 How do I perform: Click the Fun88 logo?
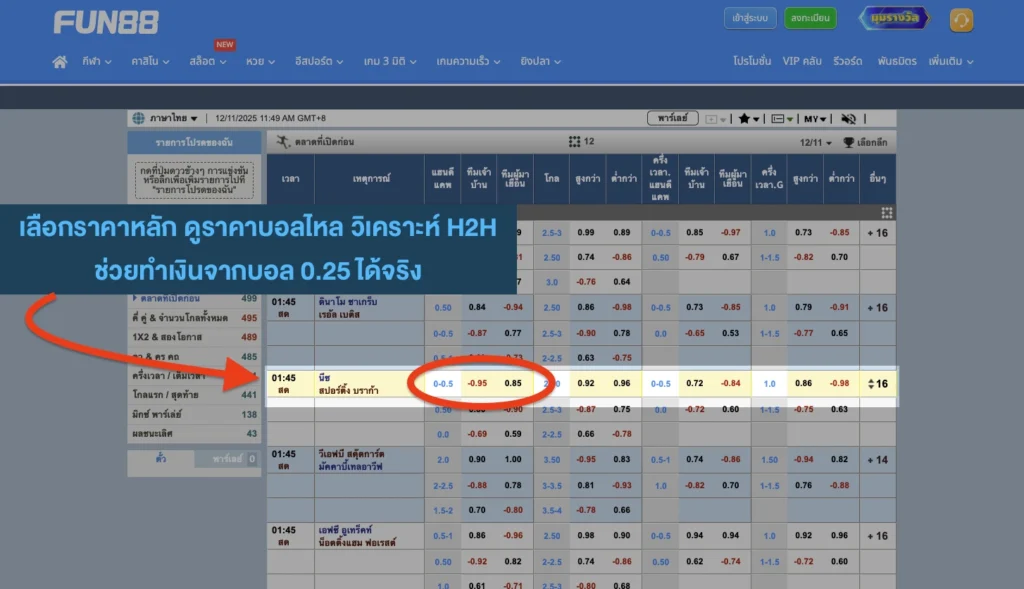(x=105, y=22)
